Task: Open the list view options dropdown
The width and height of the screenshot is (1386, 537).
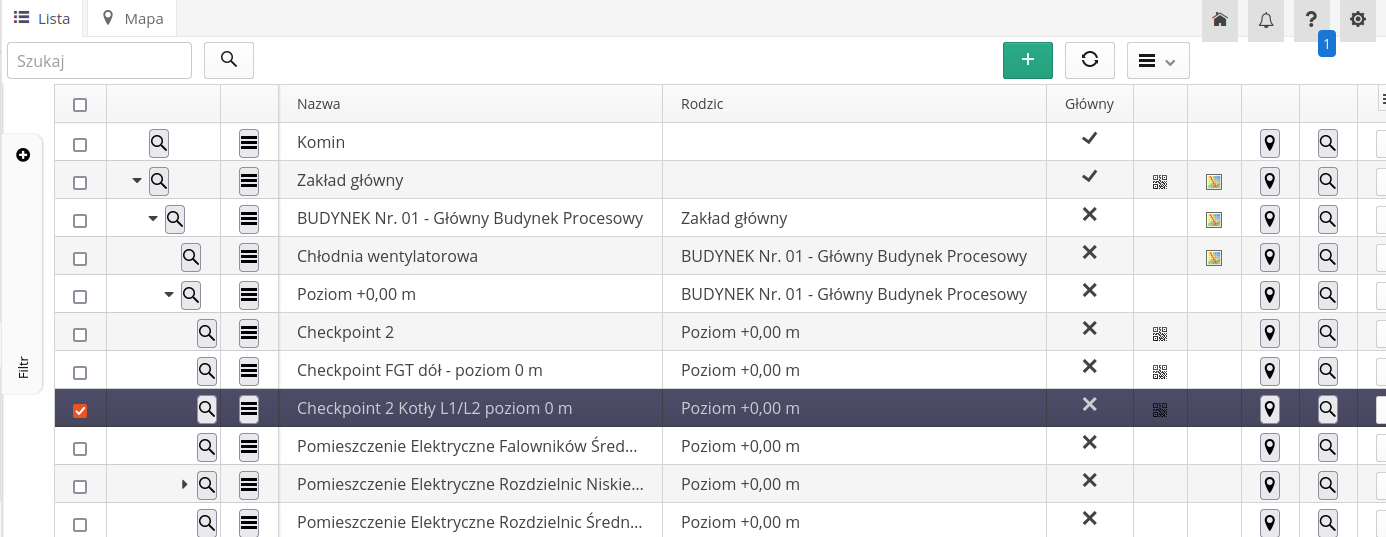Action: (1157, 60)
